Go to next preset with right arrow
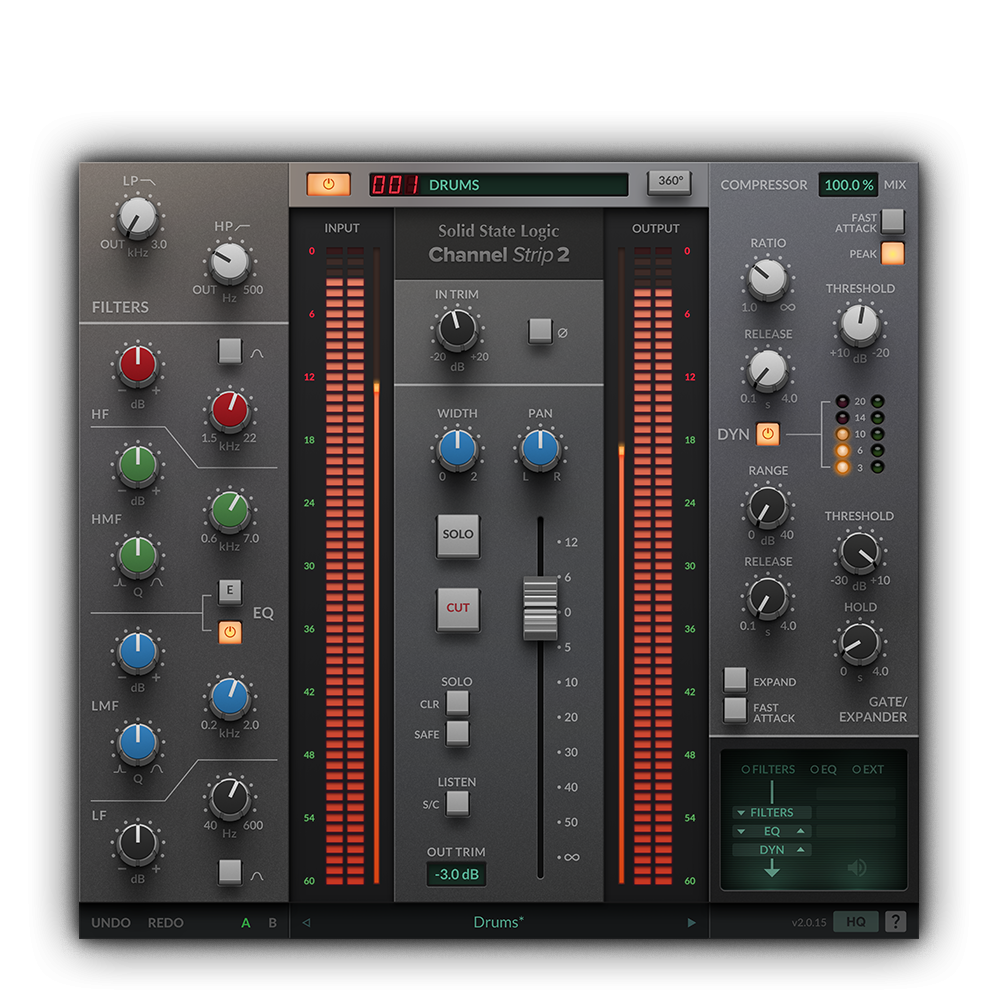The height and width of the screenshot is (1000, 999). tap(692, 922)
